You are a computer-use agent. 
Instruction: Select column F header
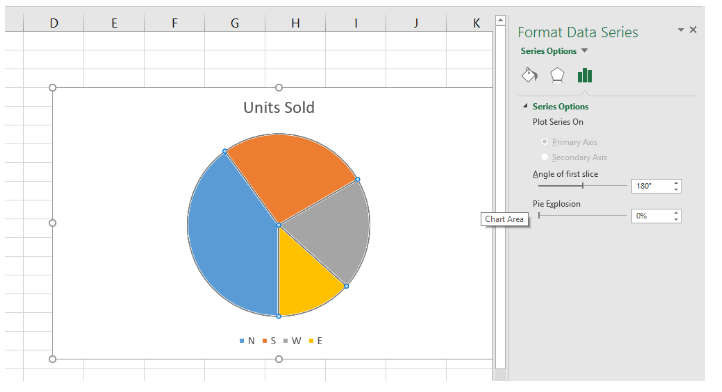(175, 23)
